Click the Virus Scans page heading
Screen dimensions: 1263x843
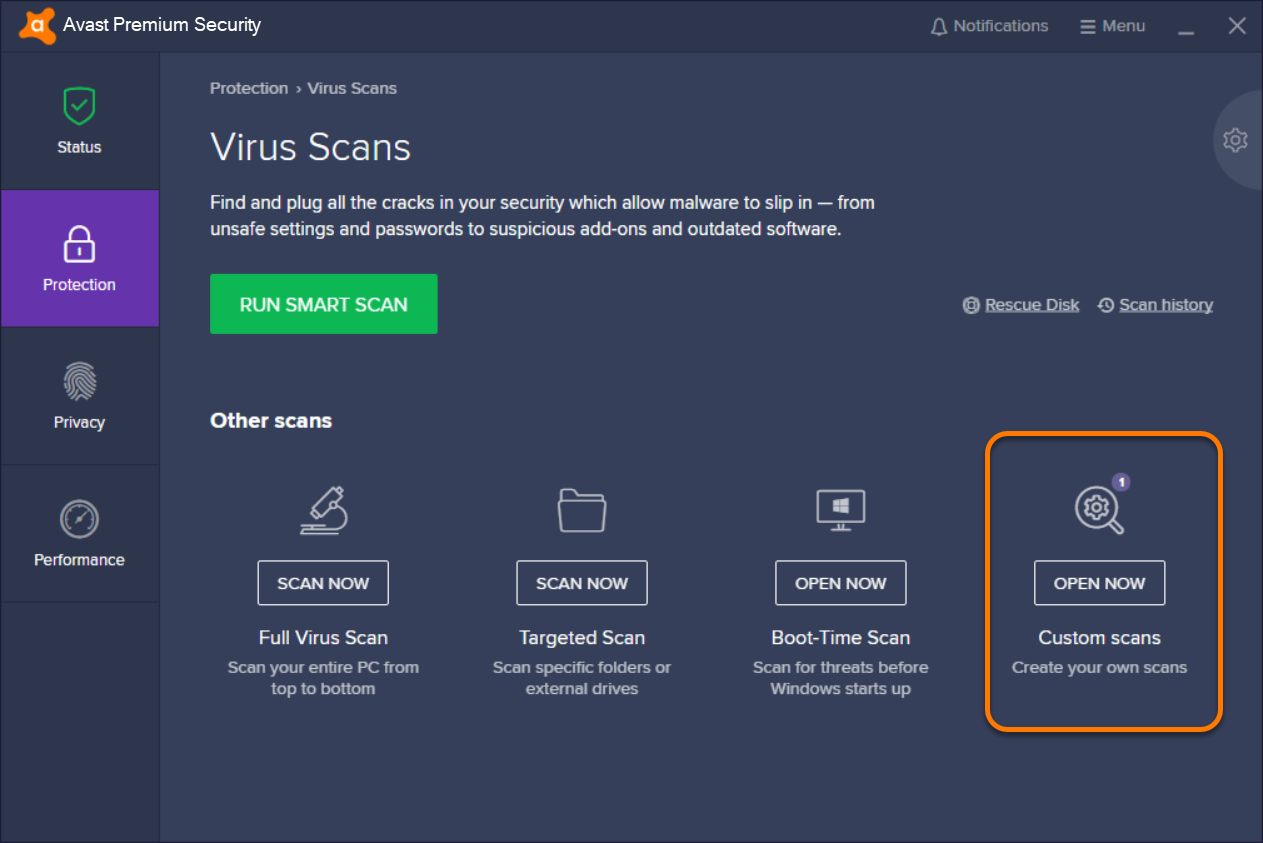311,147
